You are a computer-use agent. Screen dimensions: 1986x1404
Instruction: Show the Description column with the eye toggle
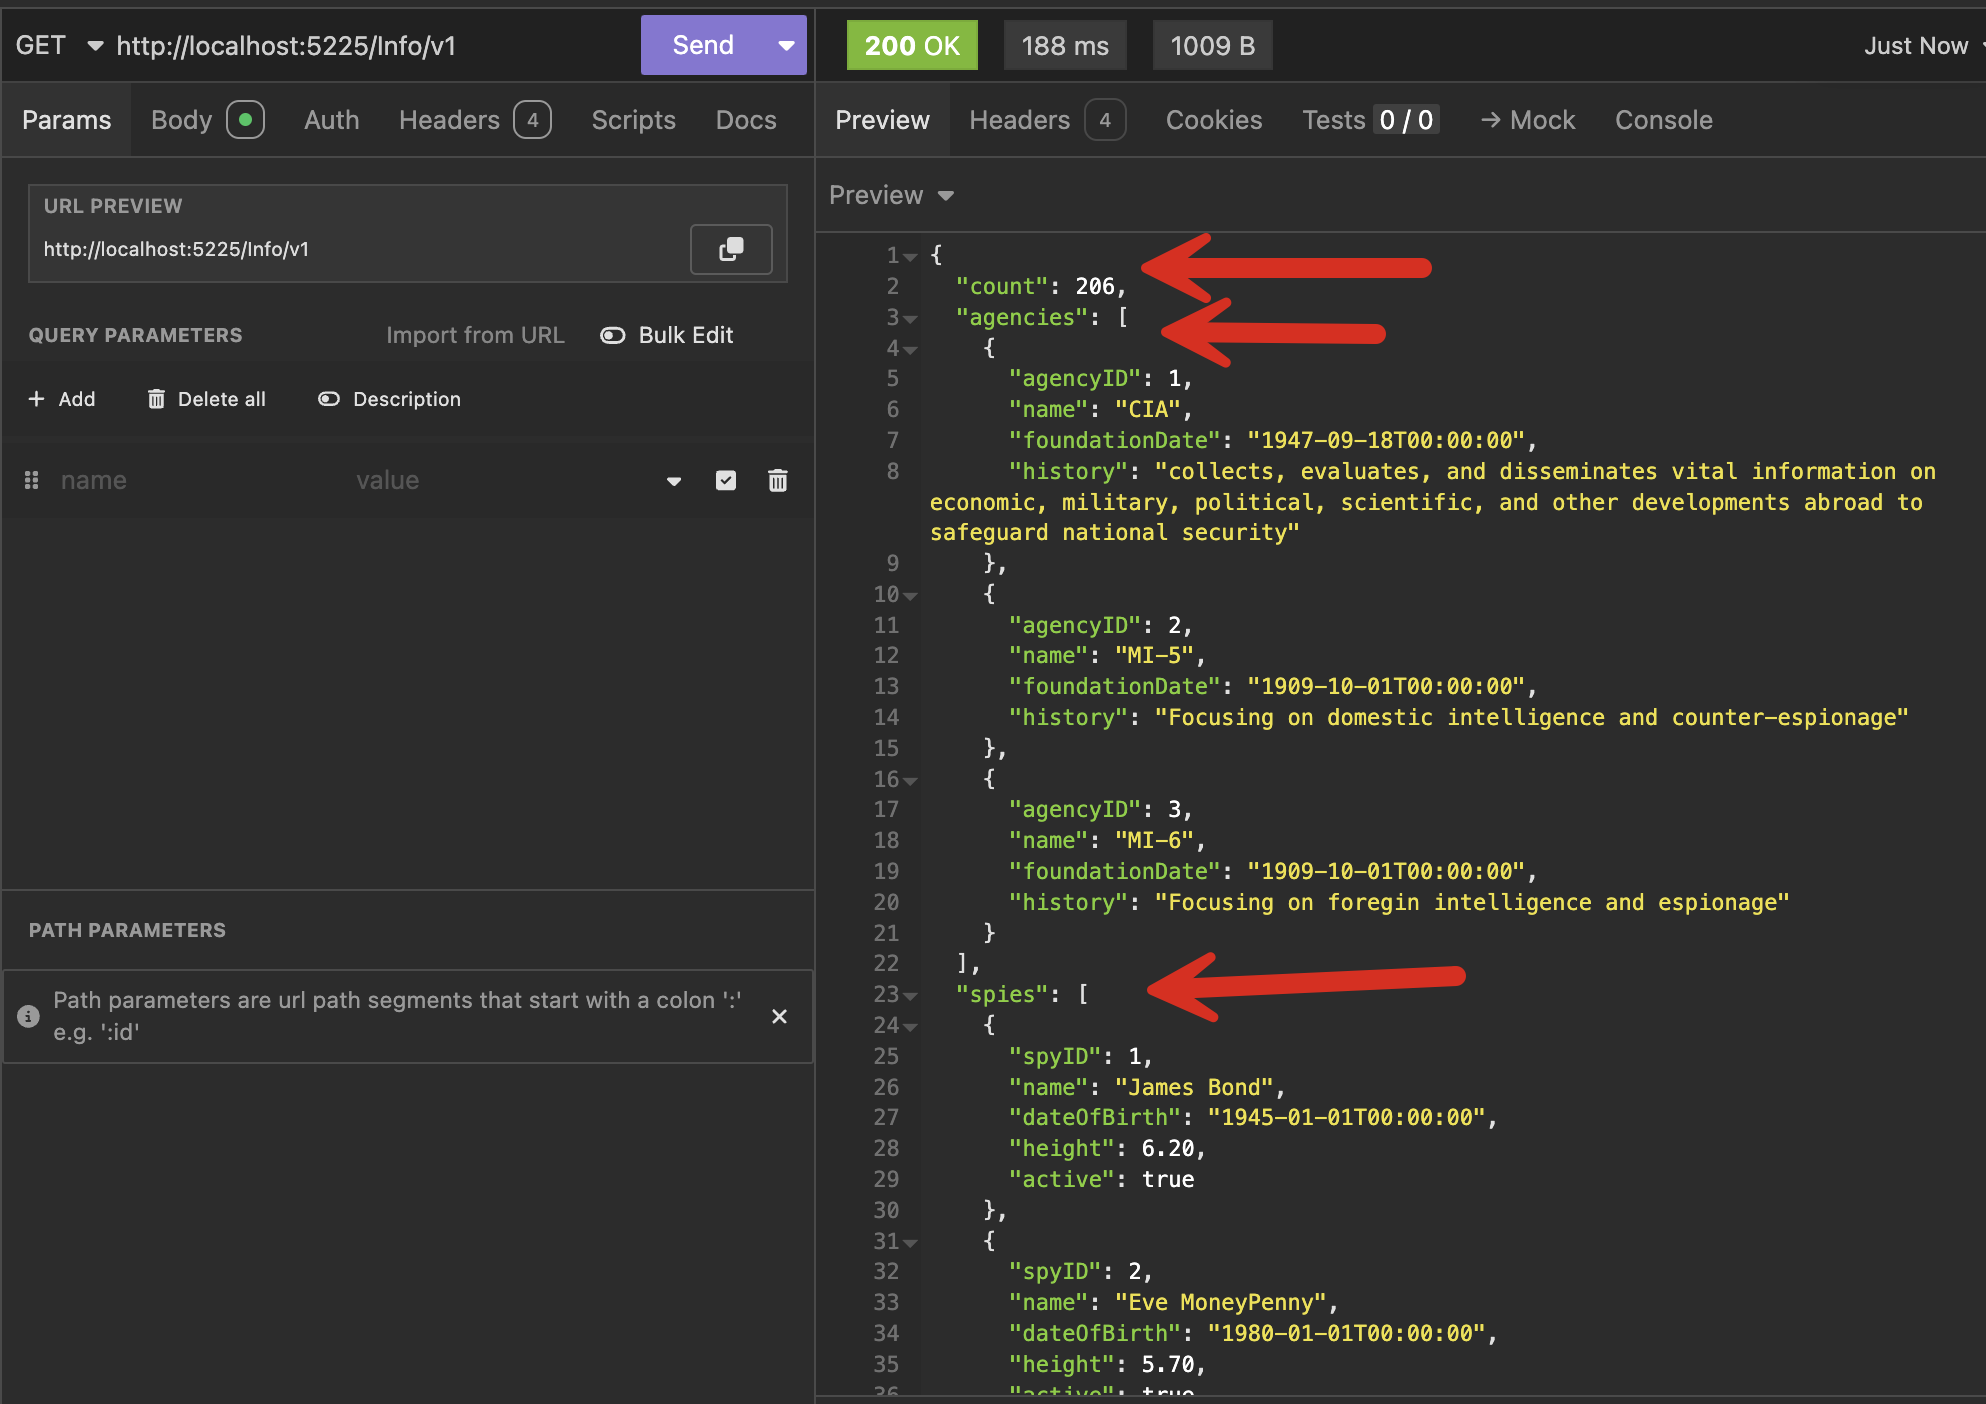click(x=328, y=399)
